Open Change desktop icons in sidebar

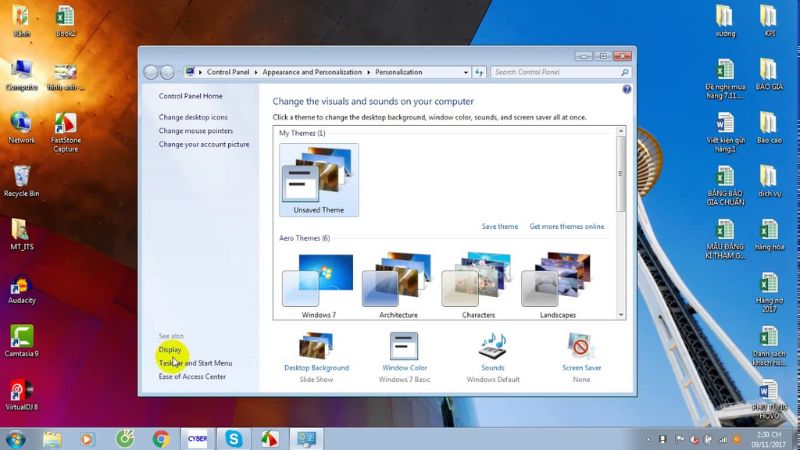click(193, 117)
